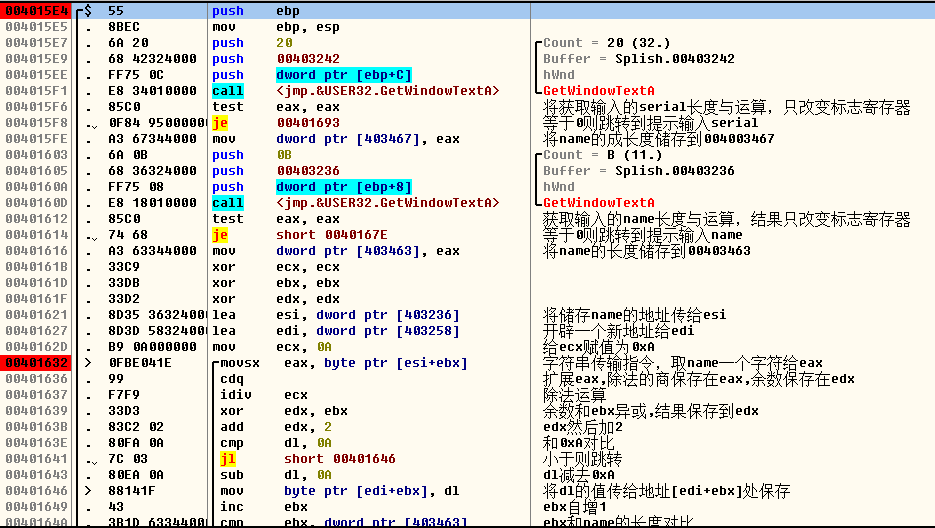Click 'push dword ptr [ebp+C]' instruction
Image resolution: width=935 pixels, height=528 pixels.
click(x=312, y=75)
